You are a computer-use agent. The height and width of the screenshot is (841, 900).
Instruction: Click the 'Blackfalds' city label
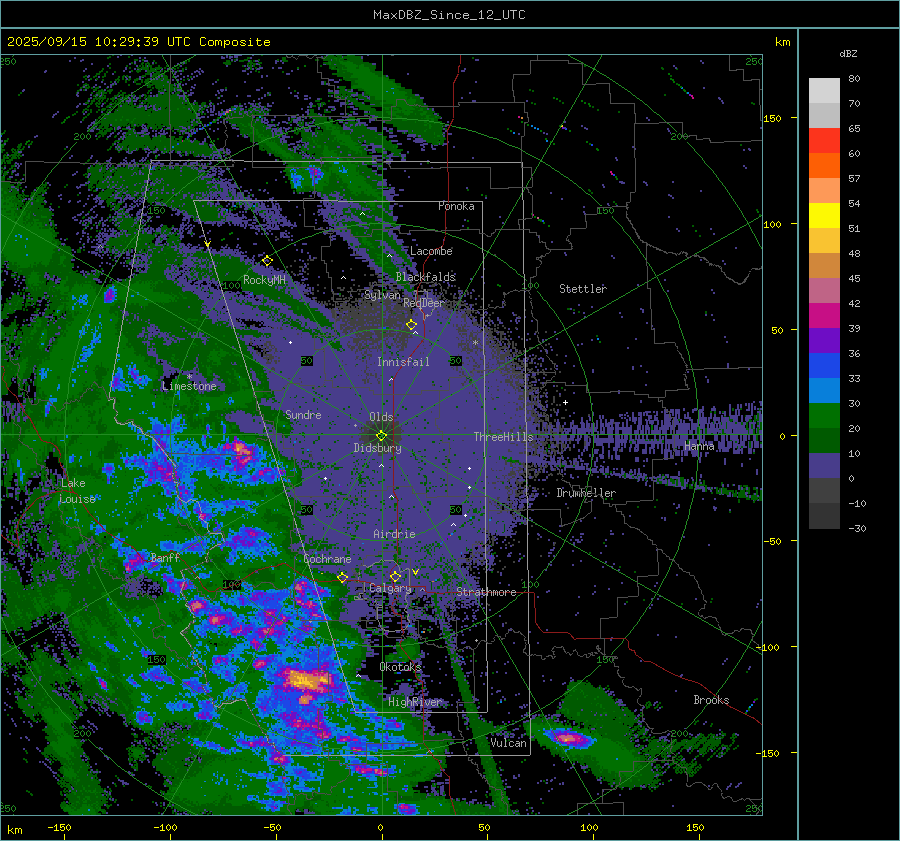425,277
